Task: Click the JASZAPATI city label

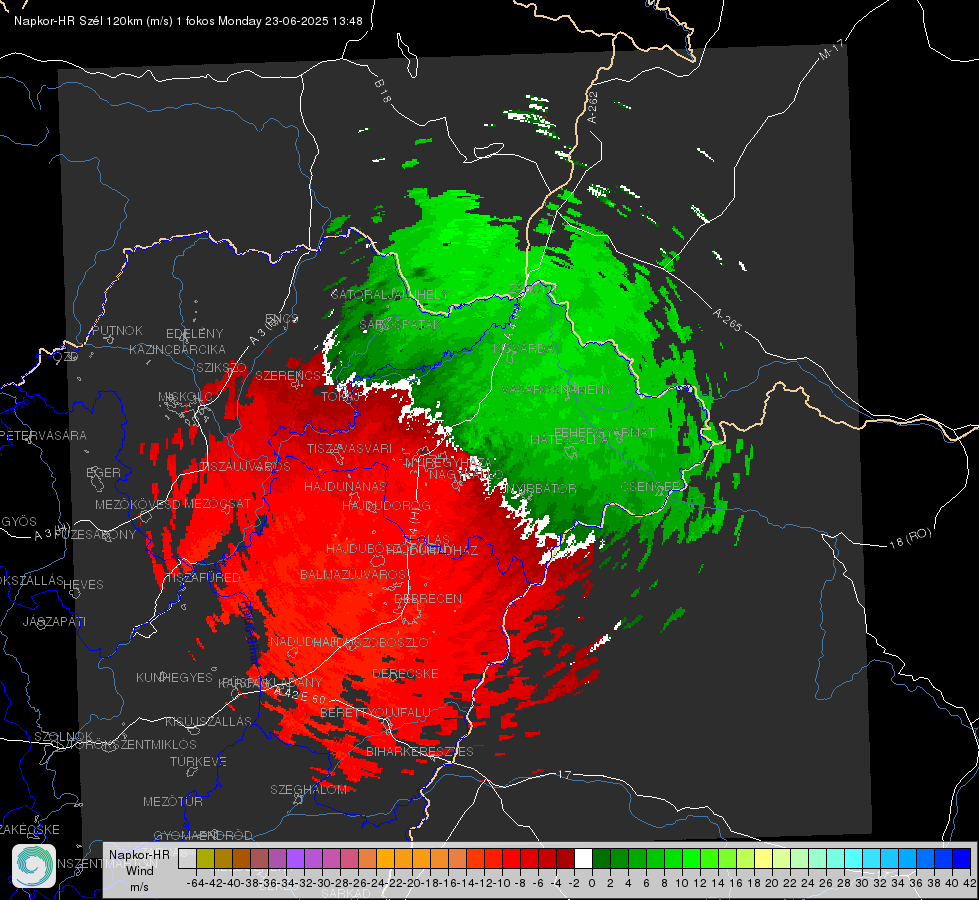Action: point(54,621)
